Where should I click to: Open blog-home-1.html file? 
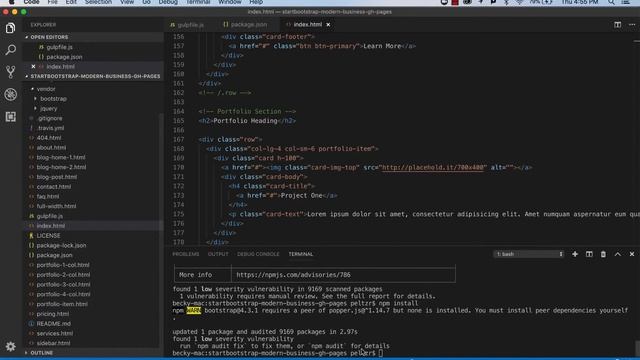[x=61, y=158]
